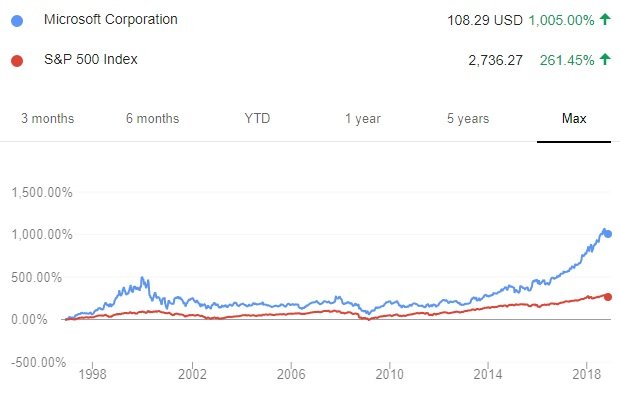The height and width of the screenshot is (397, 620).
Task: Open the Microsoft Corporation label
Action: pyautogui.click(x=111, y=19)
